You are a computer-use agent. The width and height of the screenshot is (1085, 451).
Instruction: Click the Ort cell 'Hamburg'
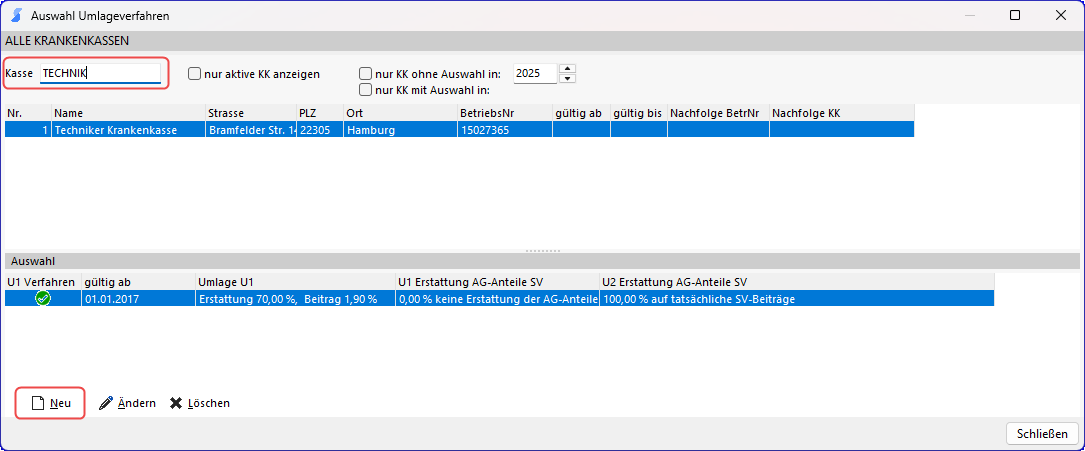(x=400, y=129)
